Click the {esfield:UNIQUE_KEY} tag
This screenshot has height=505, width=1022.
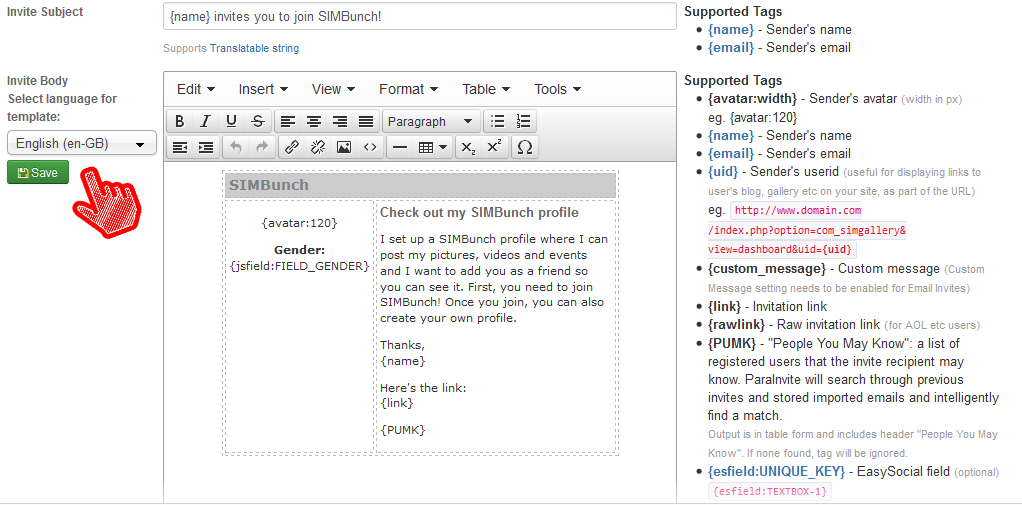[776, 471]
